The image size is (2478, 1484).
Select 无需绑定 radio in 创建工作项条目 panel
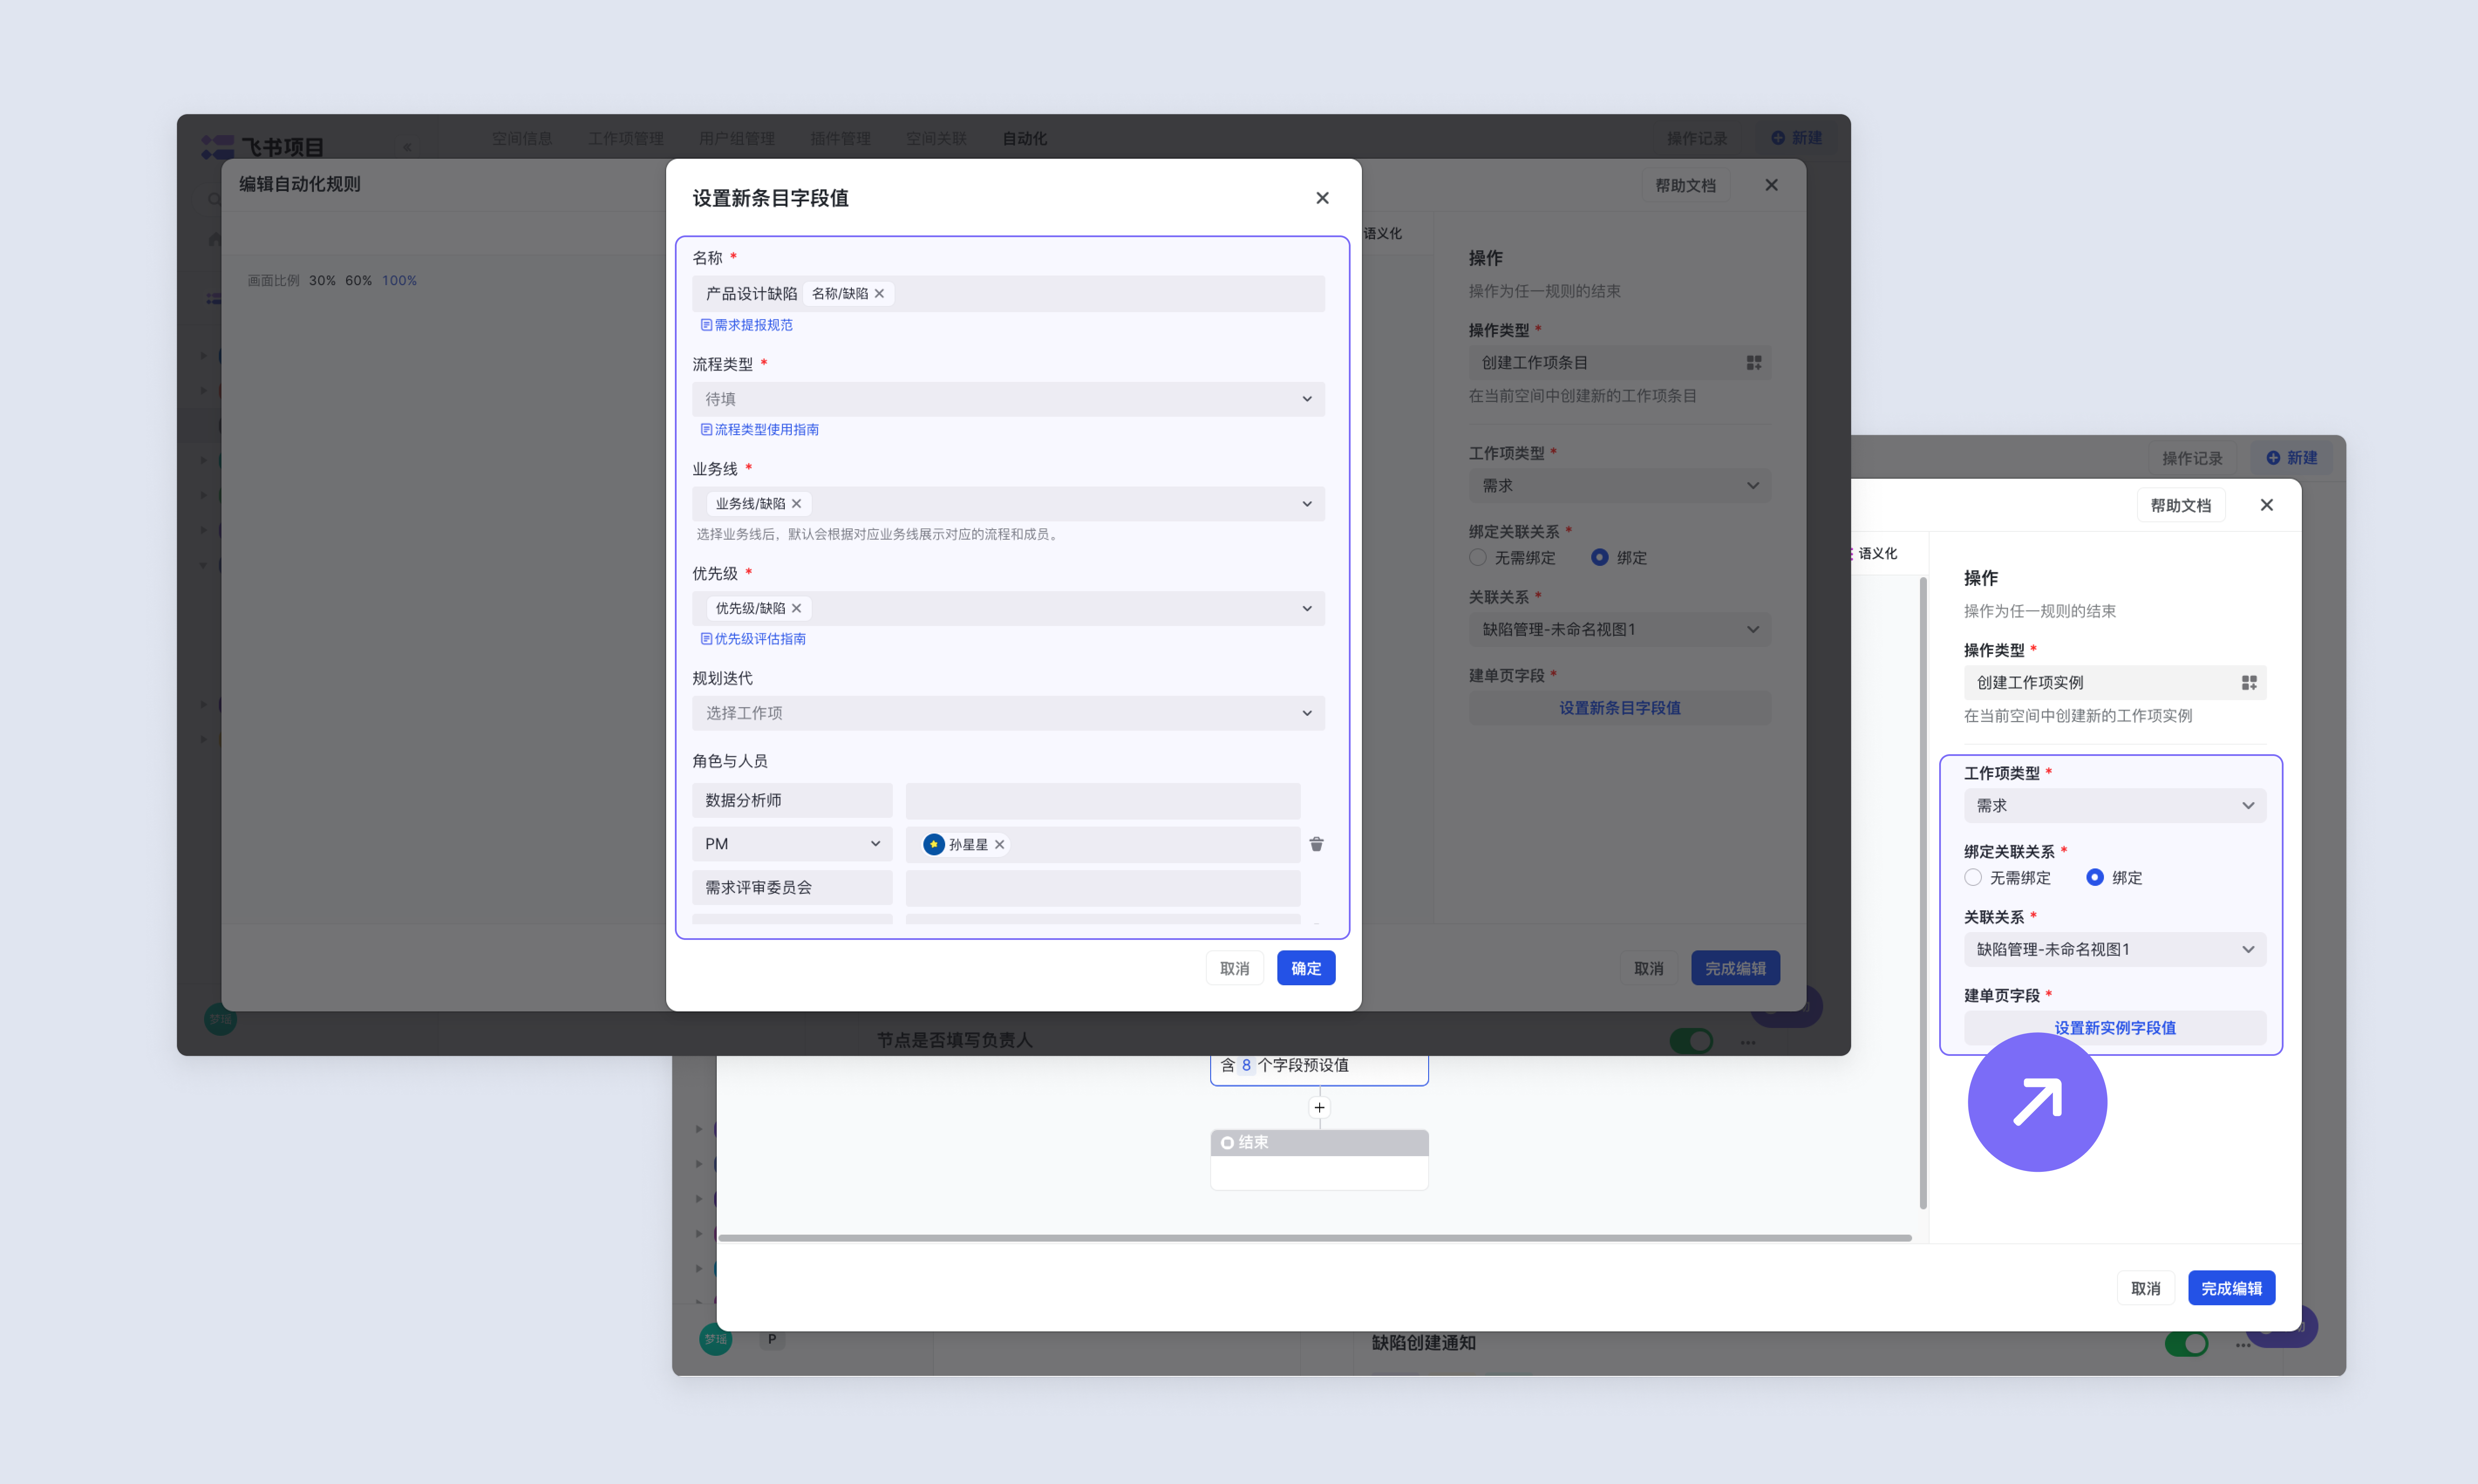pyautogui.click(x=1477, y=557)
